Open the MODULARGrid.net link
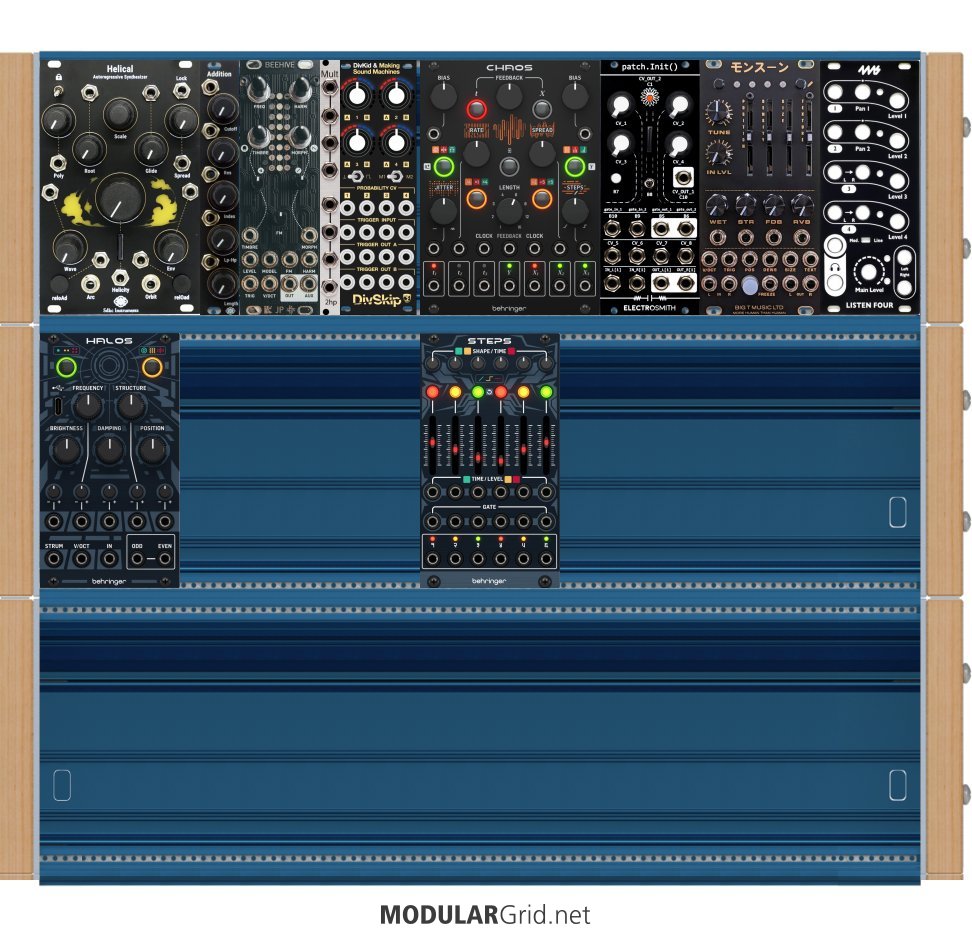The width and height of the screenshot is (972, 936). pyautogui.click(x=485, y=915)
